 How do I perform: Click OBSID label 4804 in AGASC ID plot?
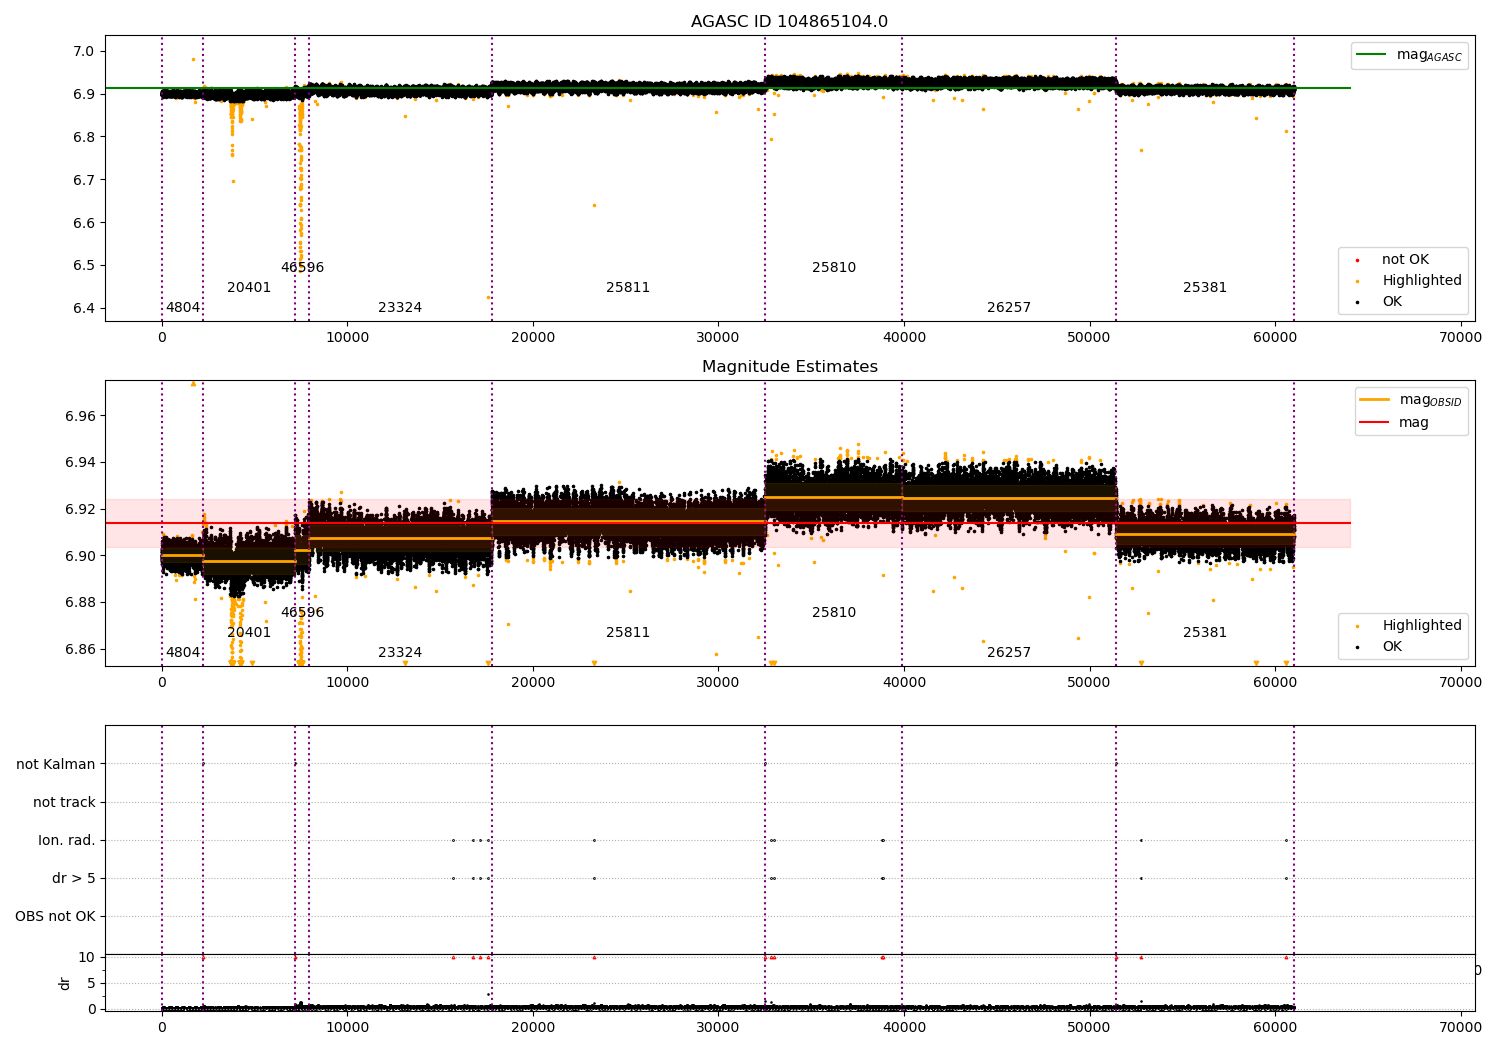pos(183,308)
